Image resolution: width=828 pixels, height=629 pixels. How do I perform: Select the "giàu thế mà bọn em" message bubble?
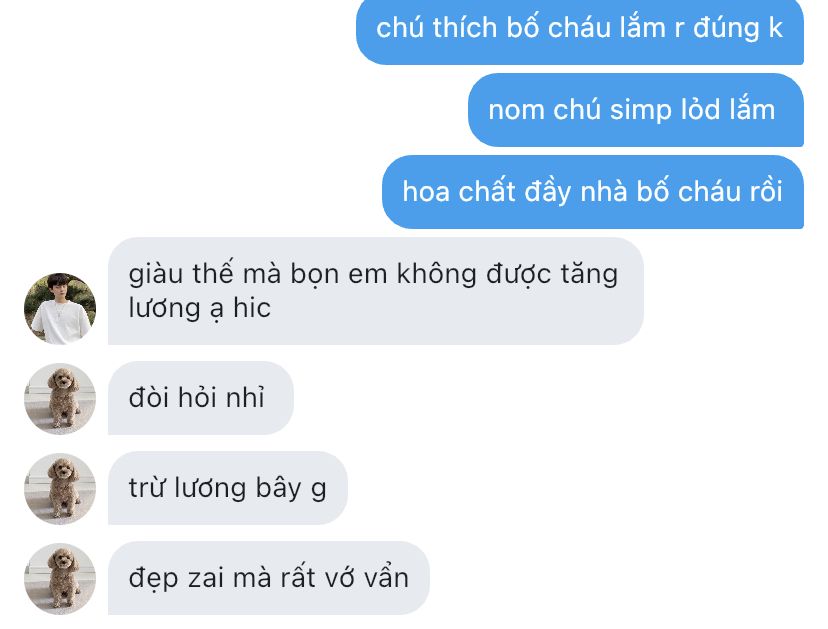[x=375, y=291]
